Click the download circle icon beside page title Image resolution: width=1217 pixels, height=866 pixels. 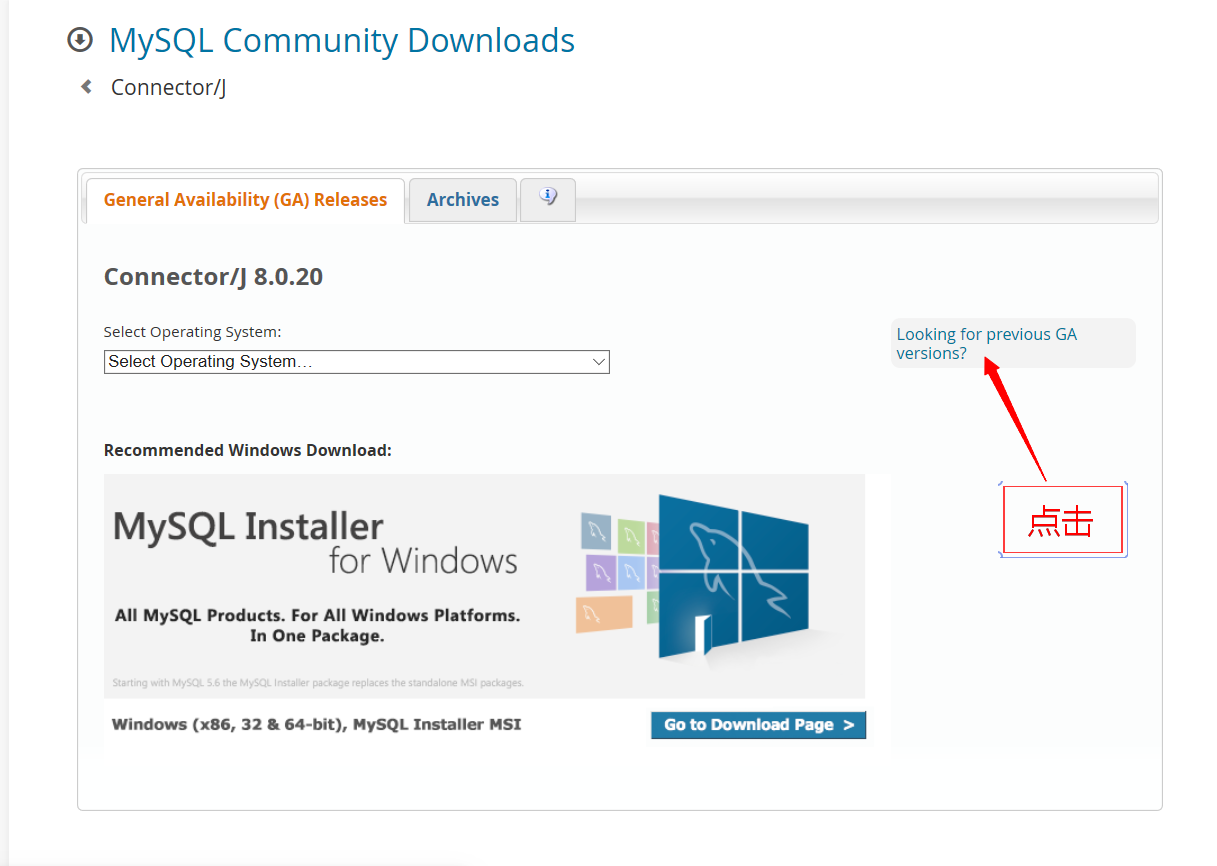79,40
